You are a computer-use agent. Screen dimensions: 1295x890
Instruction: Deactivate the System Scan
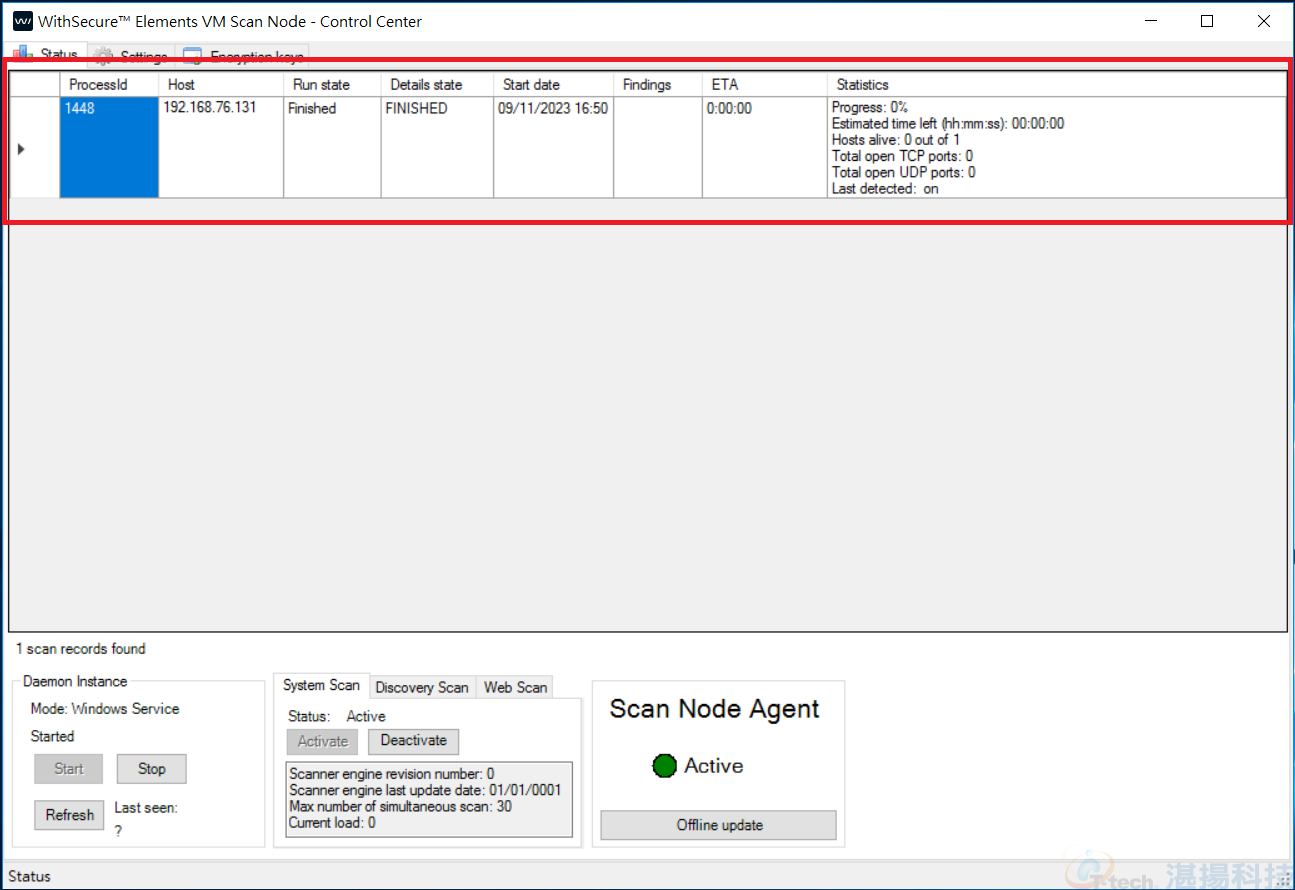click(414, 741)
